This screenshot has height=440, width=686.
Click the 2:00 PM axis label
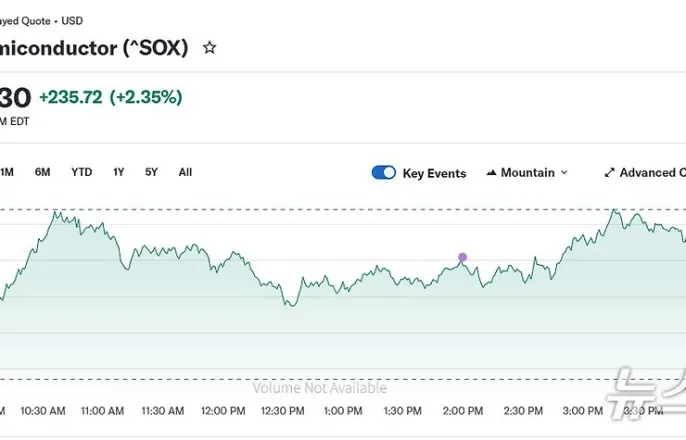point(463,411)
